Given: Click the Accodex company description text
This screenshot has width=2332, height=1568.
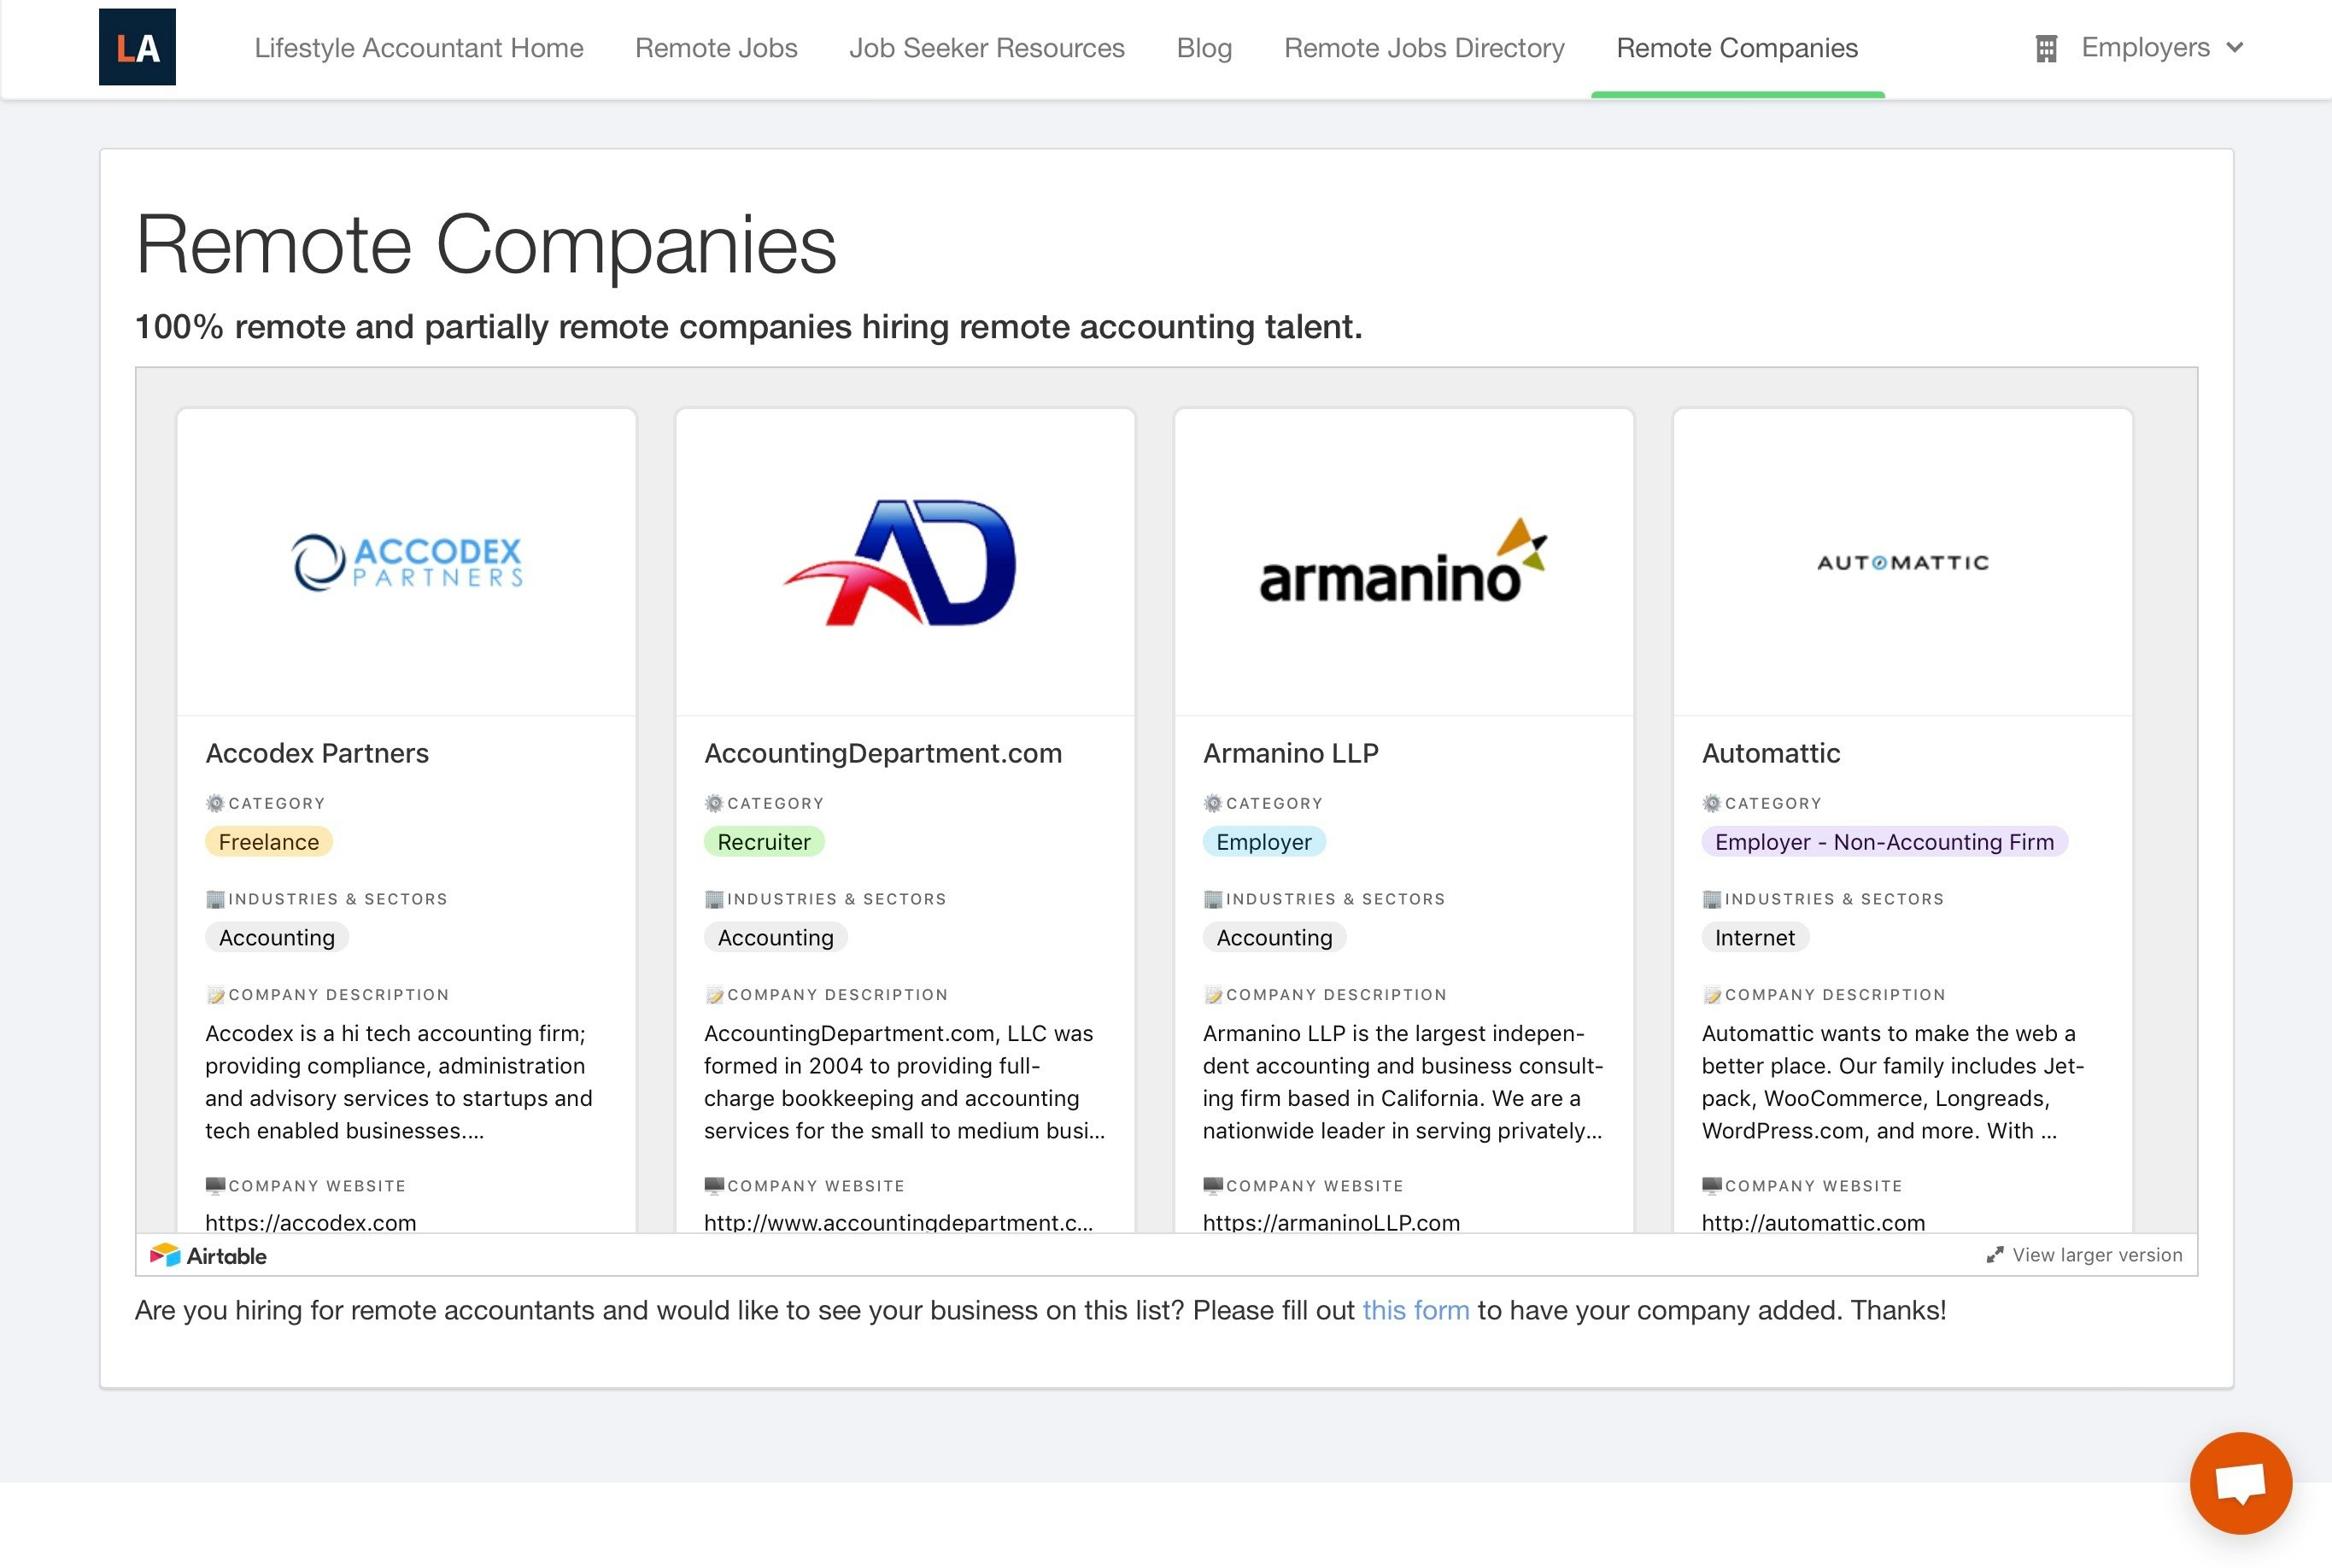Looking at the screenshot, I should 399,1082.
